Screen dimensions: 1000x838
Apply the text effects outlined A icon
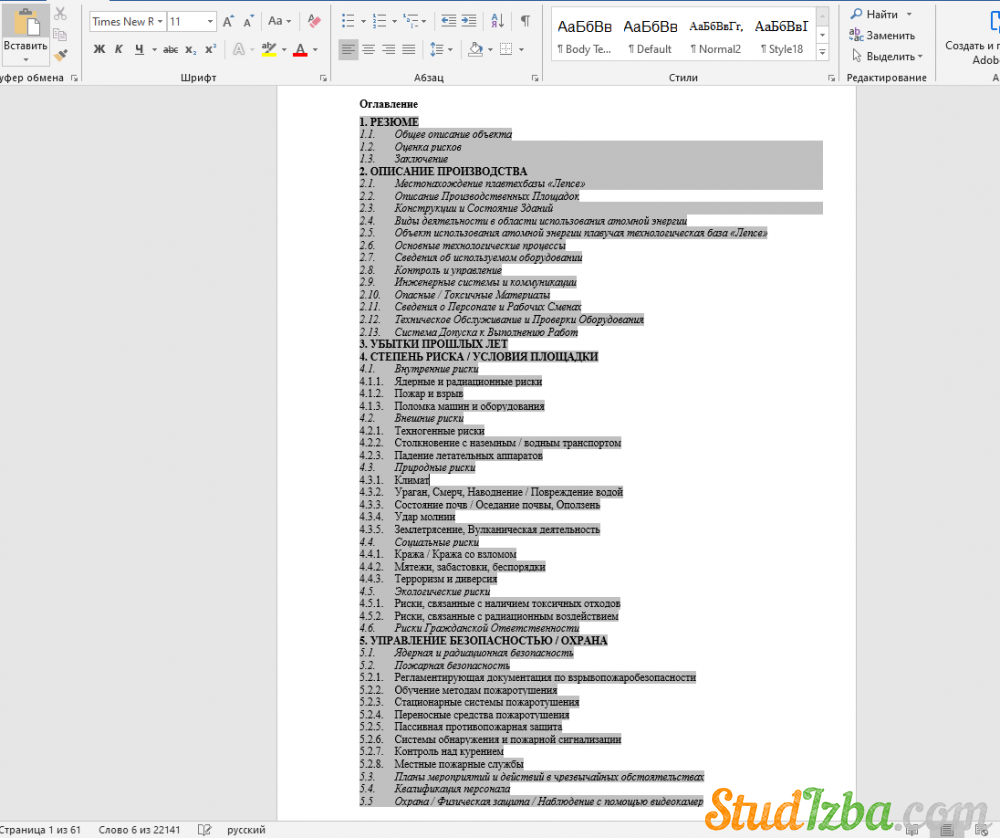[x=239, y=49]
